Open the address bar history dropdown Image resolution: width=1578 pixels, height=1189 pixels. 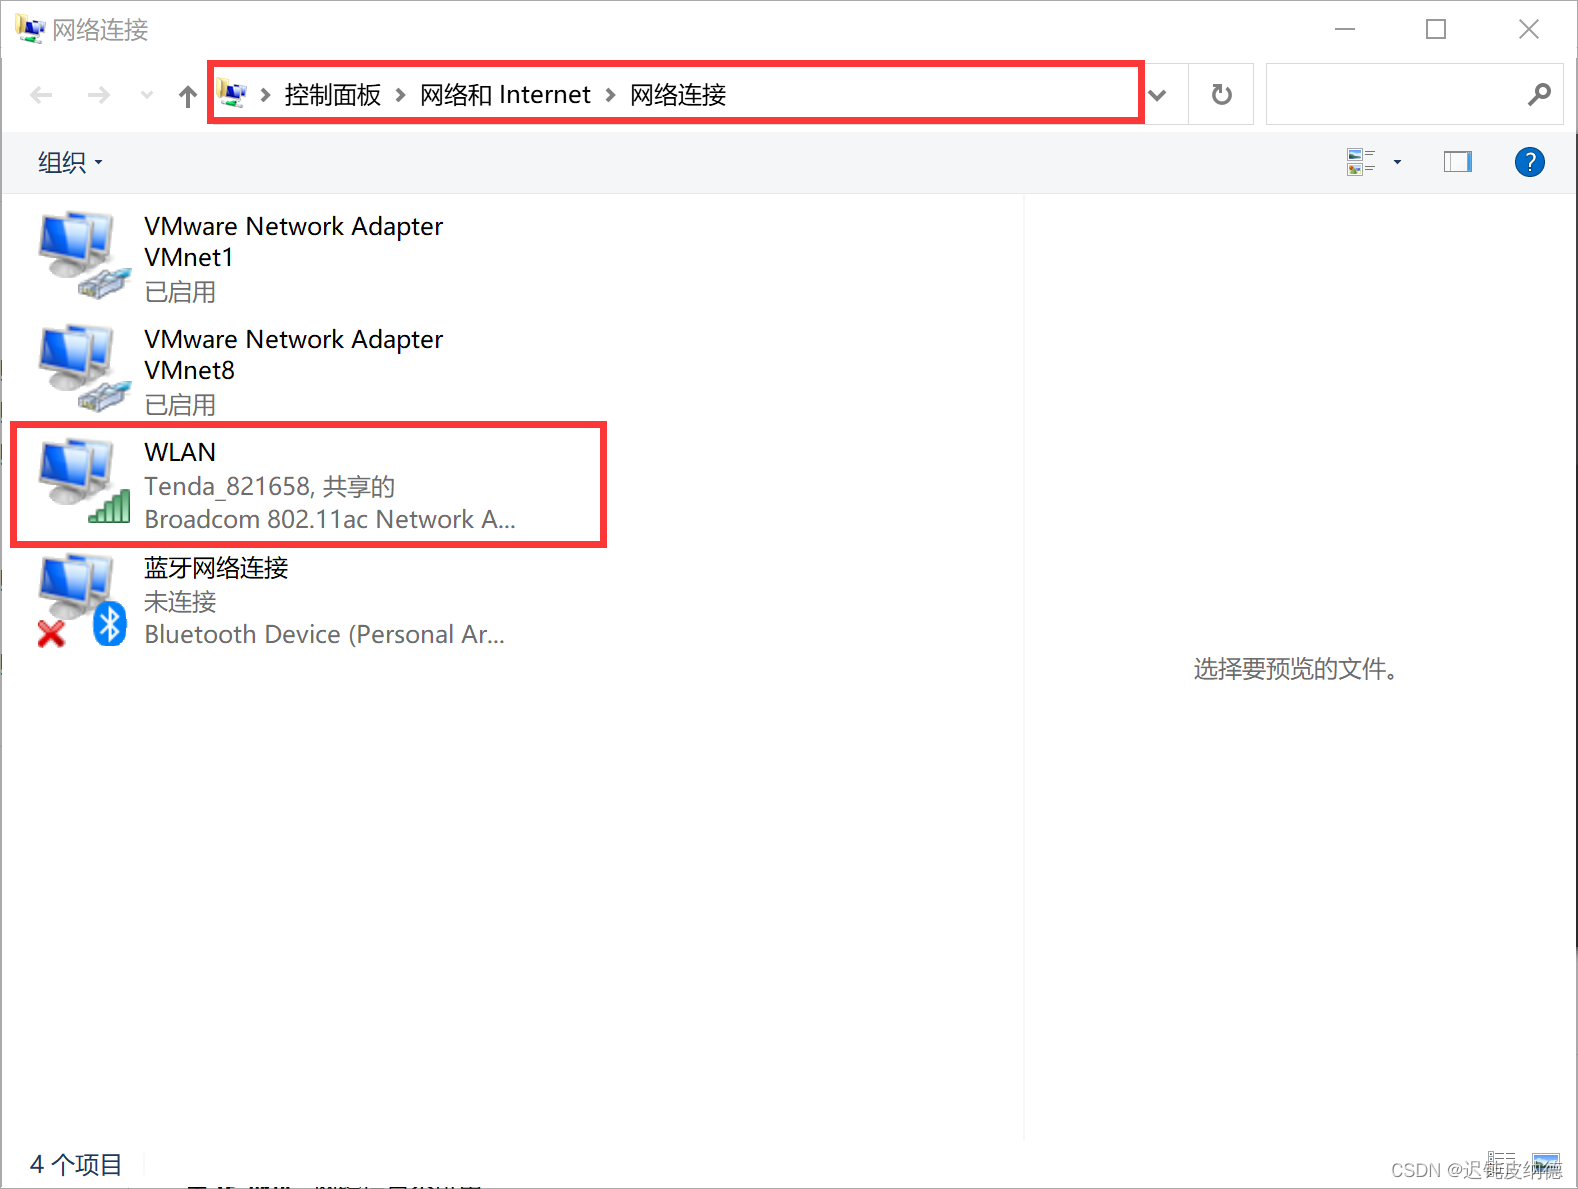1158,95
